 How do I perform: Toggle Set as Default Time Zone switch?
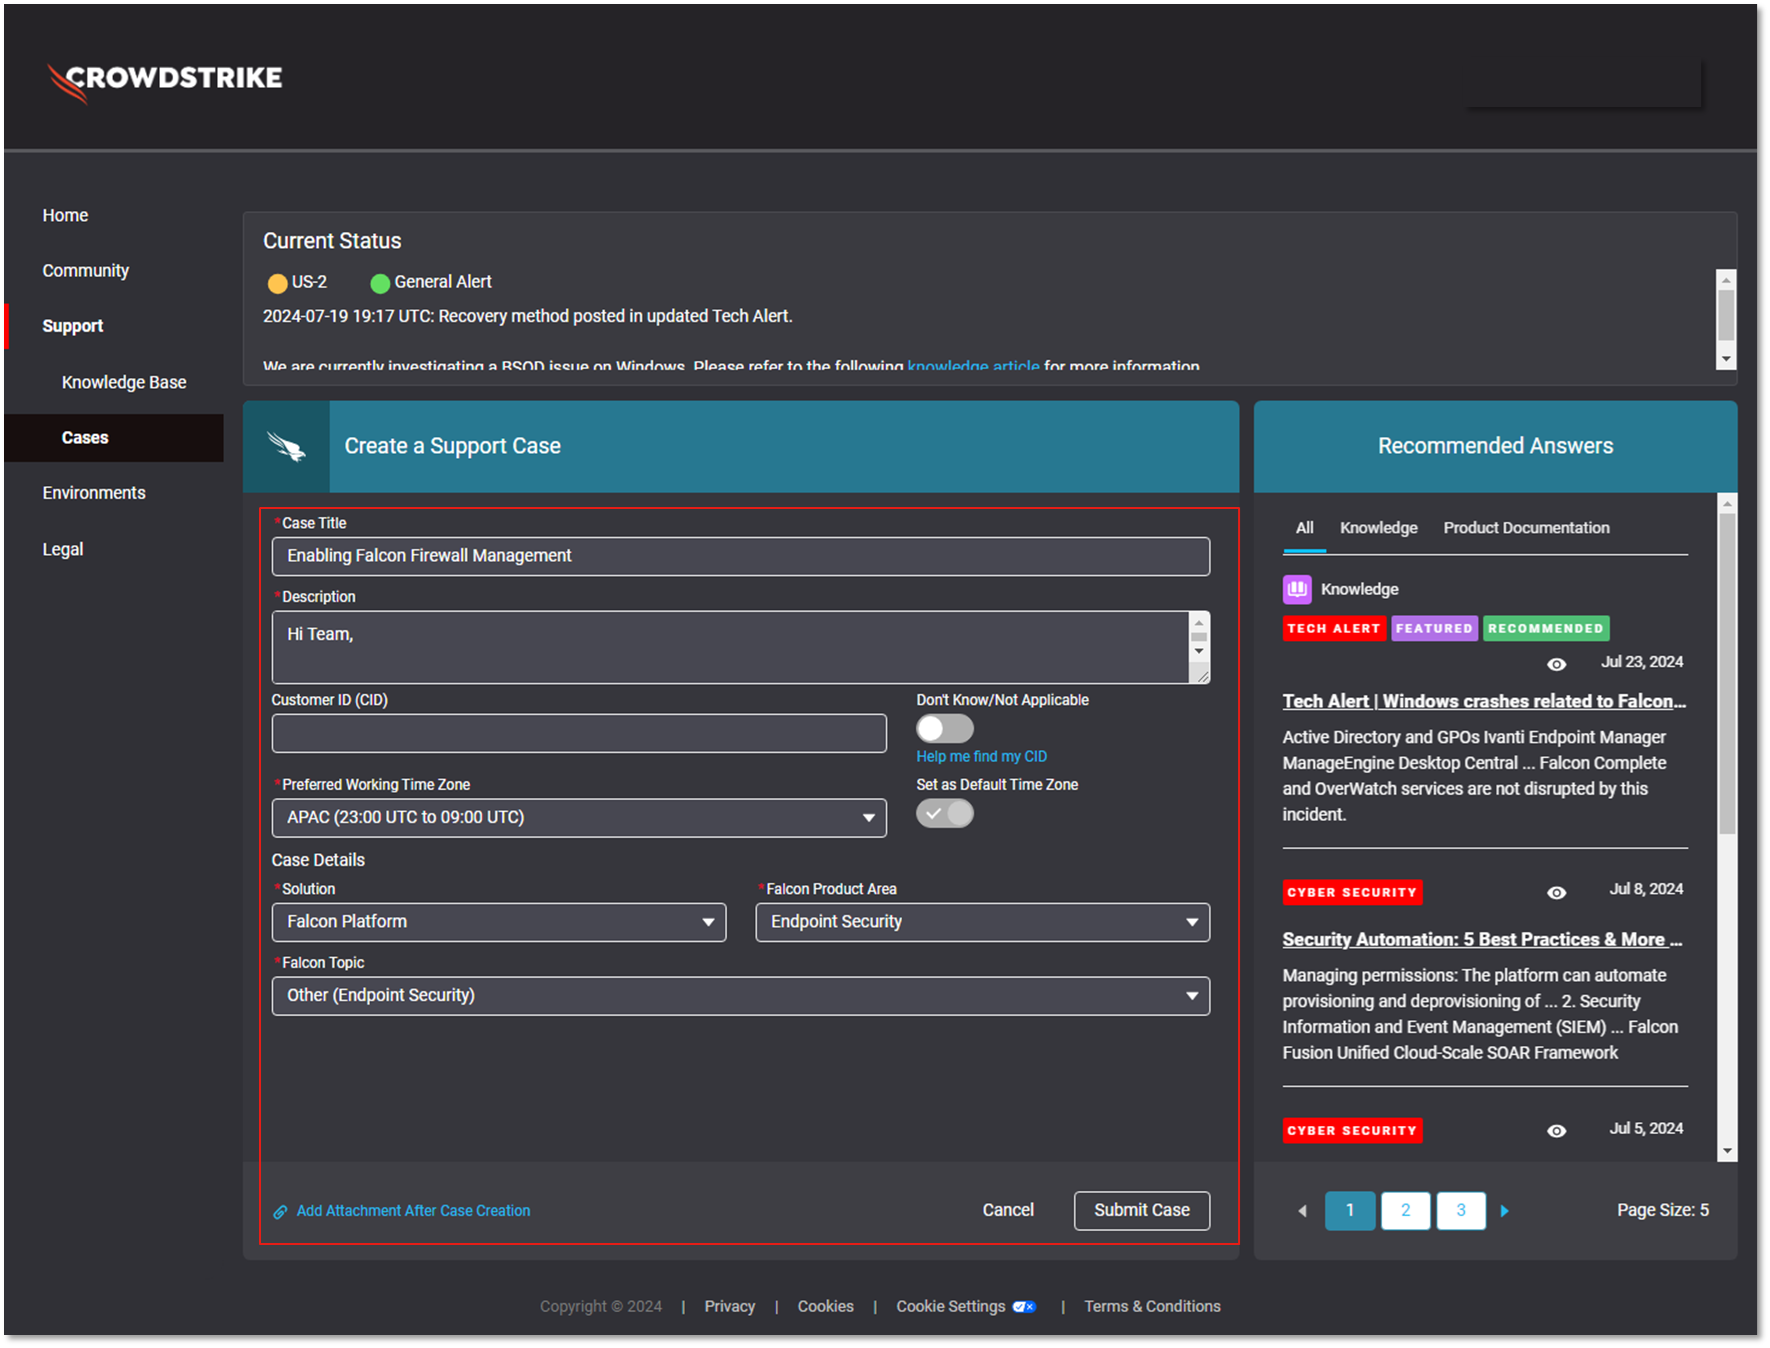(945, 813)
